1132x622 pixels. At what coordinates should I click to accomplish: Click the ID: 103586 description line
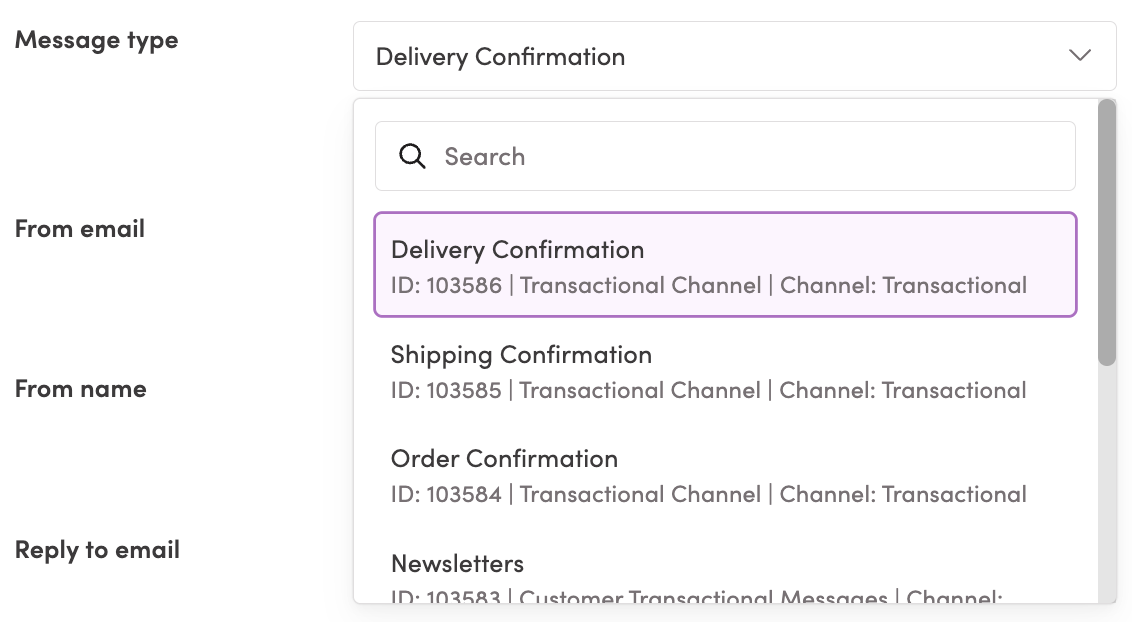point(708,286)
